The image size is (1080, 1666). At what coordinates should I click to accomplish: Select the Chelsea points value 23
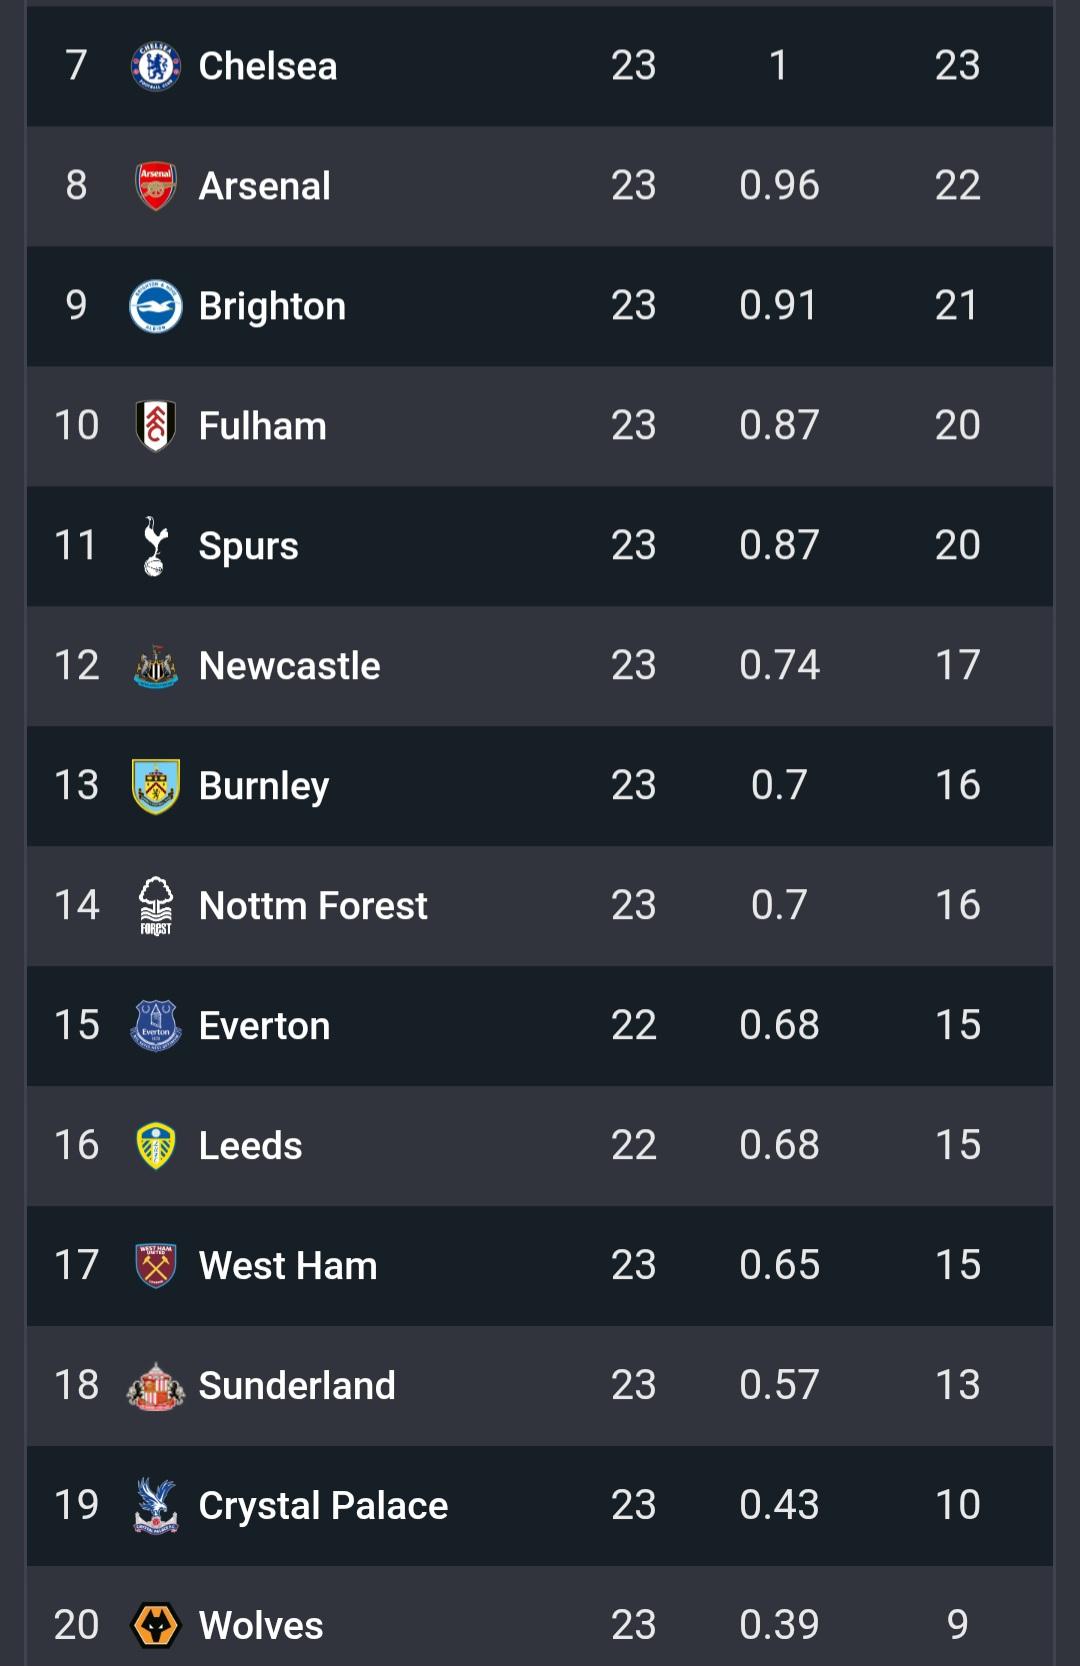coord(957,66)
